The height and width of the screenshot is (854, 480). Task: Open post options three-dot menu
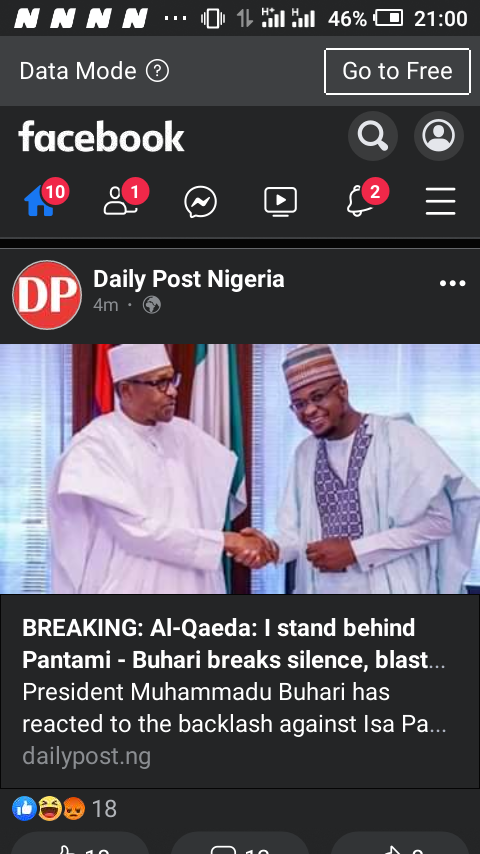(453, 283)
